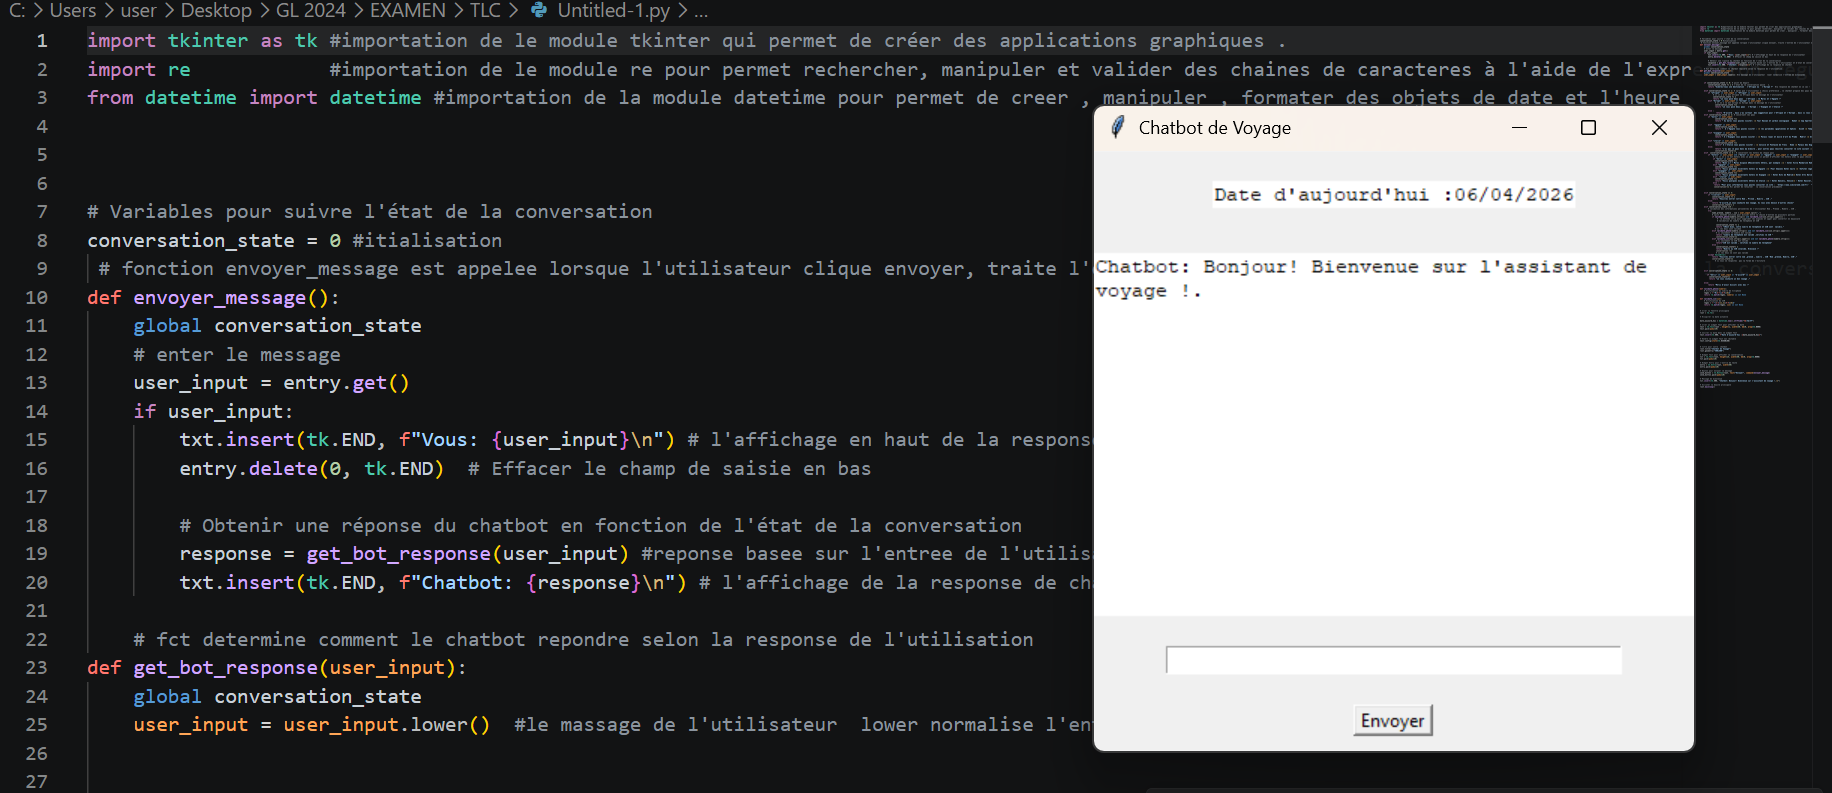Click "if user_input:" on line 14
The width and height of the screenshot is (1832, 793).
[x=214, y=412]
